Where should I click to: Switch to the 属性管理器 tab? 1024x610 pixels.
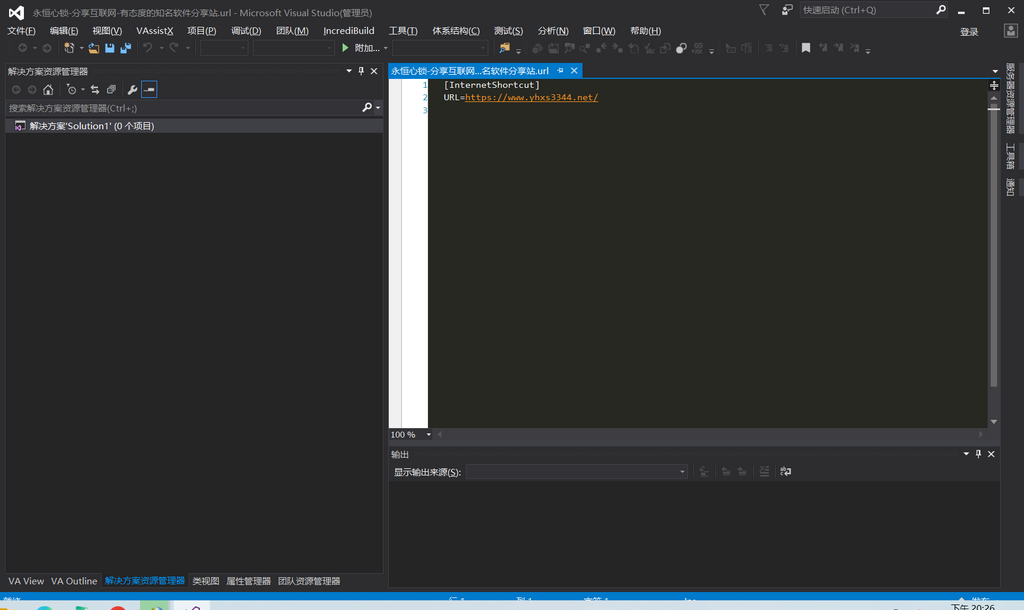(248, 581)
